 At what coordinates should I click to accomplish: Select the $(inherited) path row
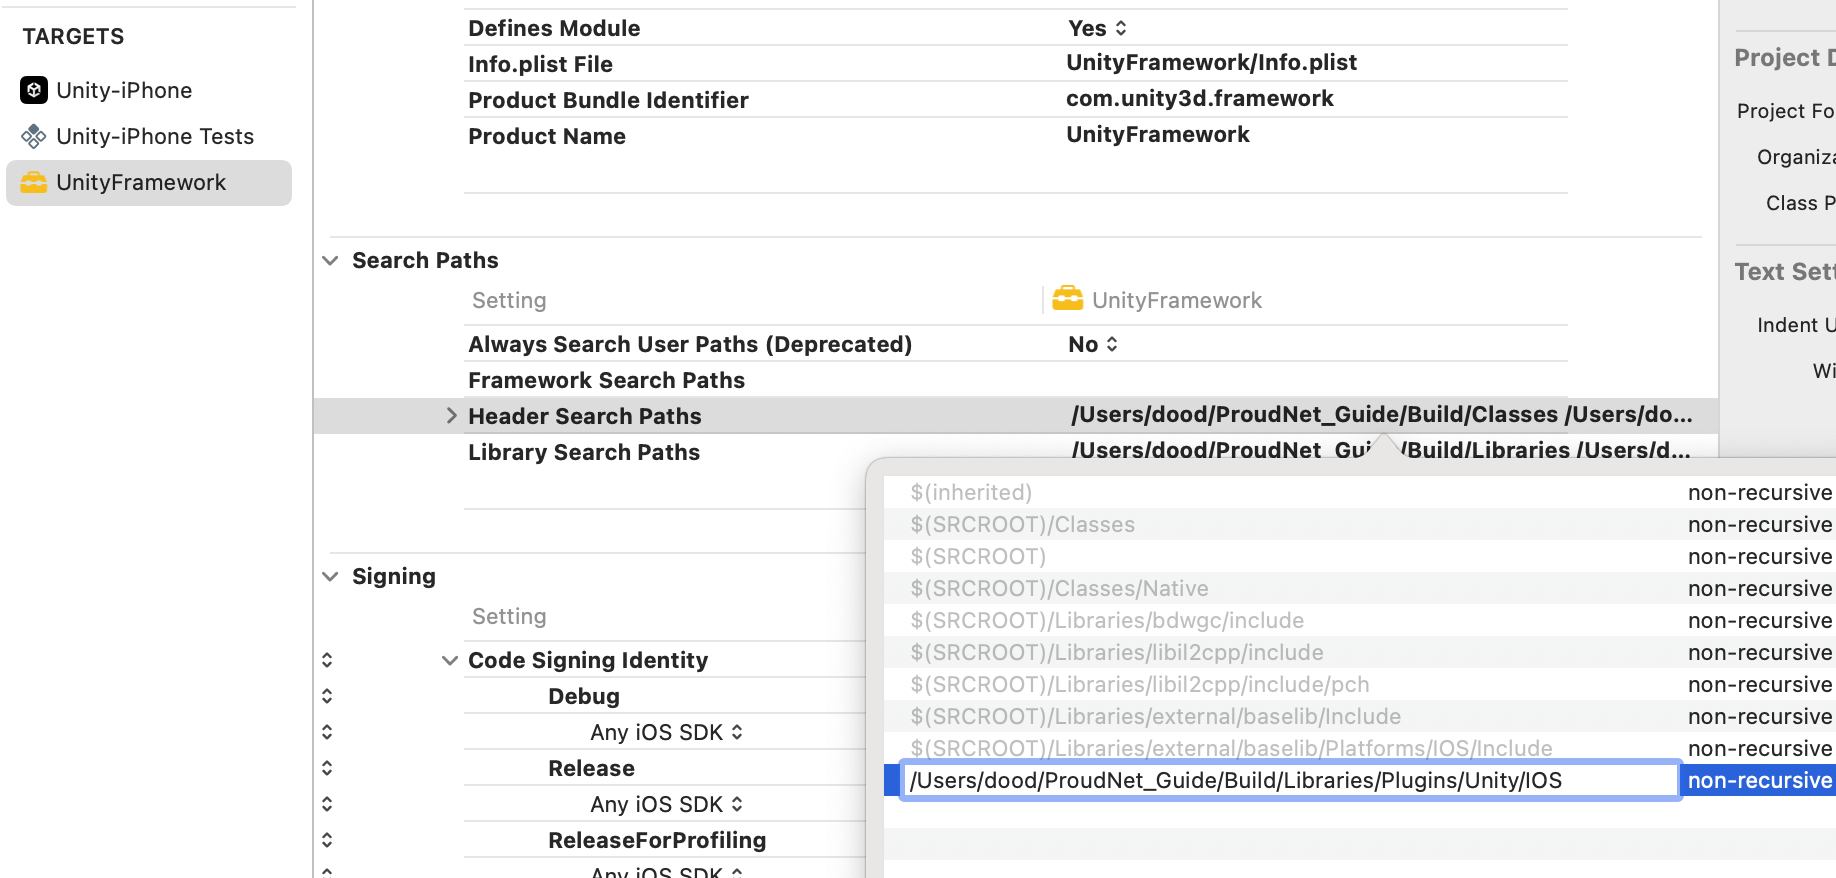coord(971,492)
